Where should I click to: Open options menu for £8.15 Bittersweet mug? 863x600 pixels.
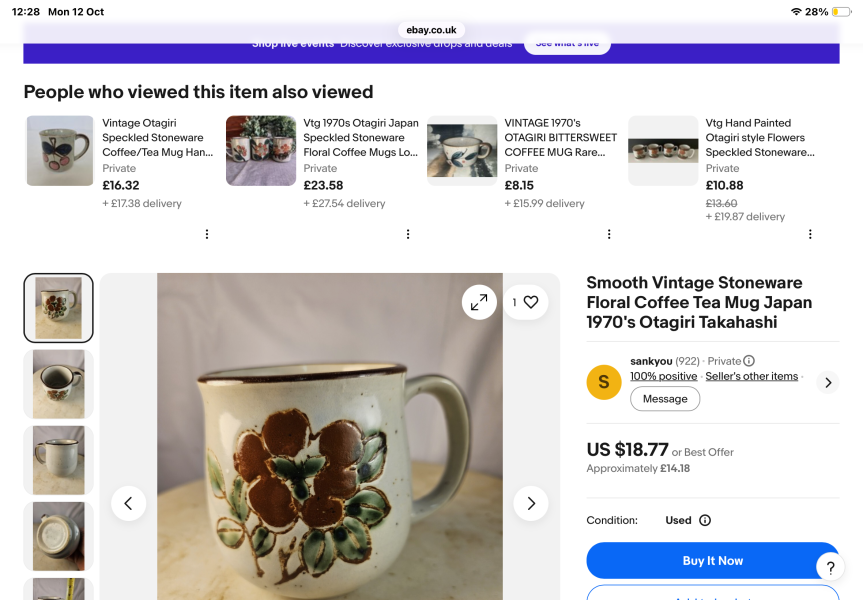point(609,234)
